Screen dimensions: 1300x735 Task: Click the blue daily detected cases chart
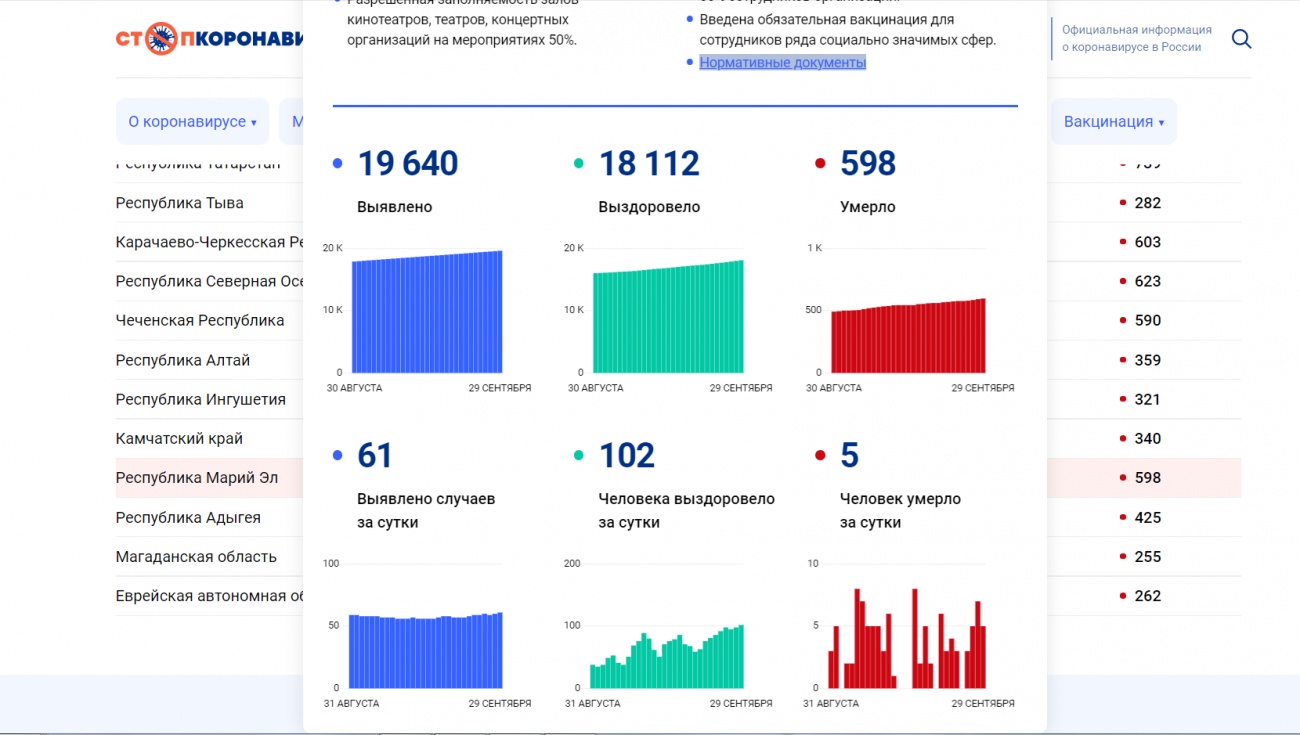click(x=425, y=652)
